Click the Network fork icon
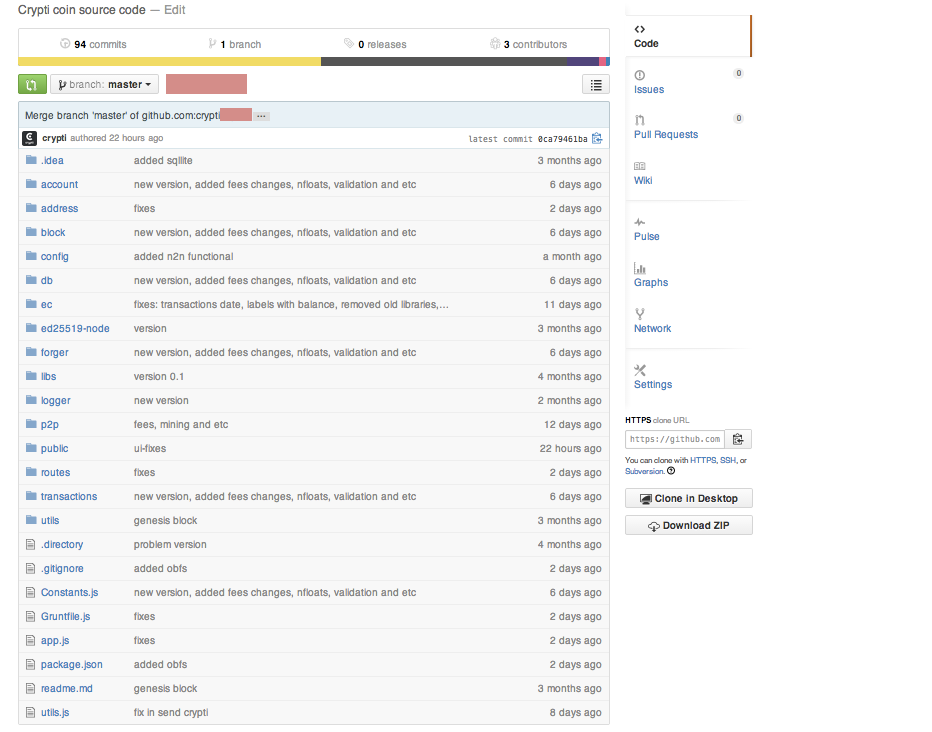Screen dimensions: 932x732 coord(640,314)
